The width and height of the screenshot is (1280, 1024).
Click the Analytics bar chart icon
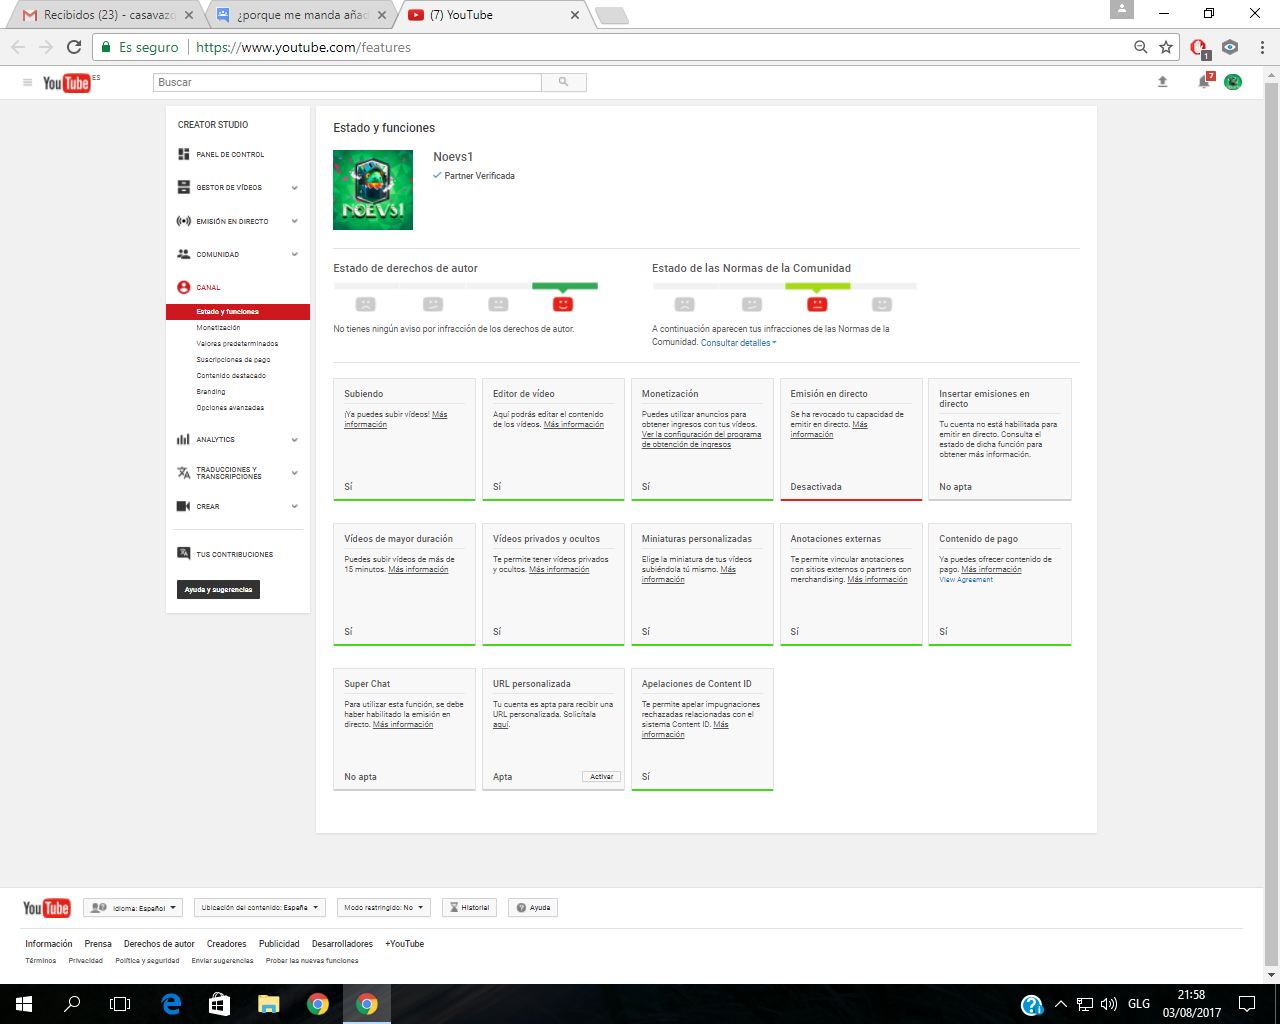coord(183,439)
